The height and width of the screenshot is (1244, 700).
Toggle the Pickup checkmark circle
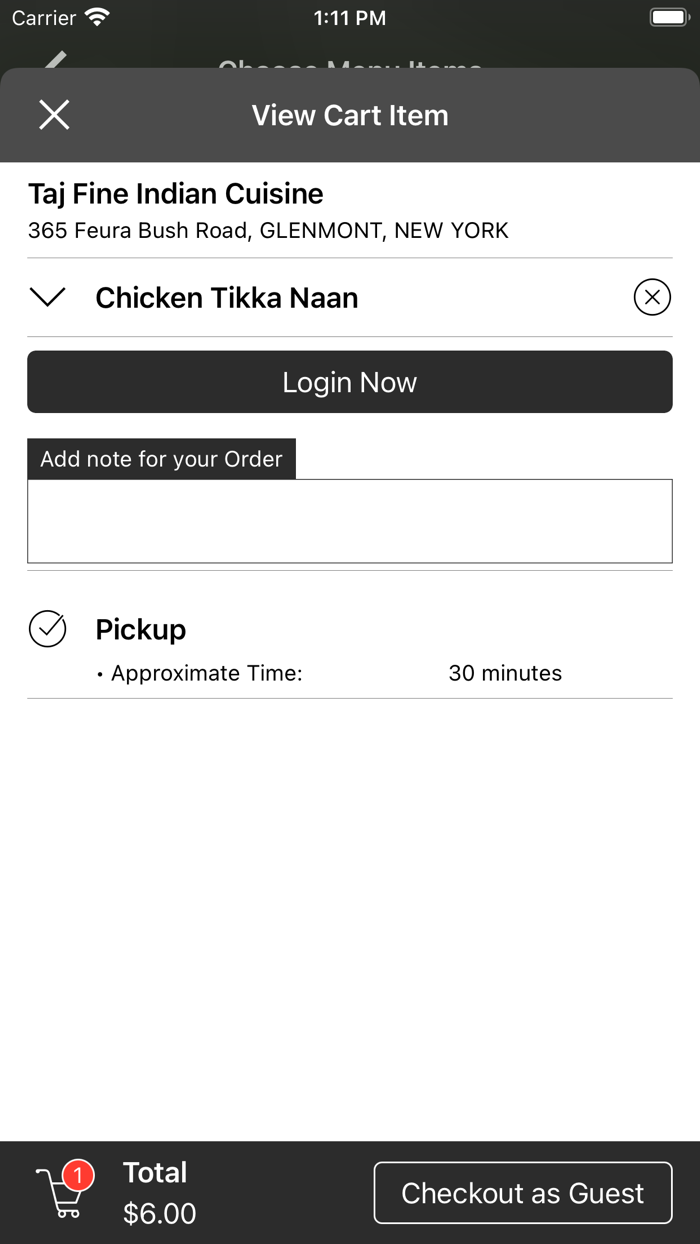(47, 629)
